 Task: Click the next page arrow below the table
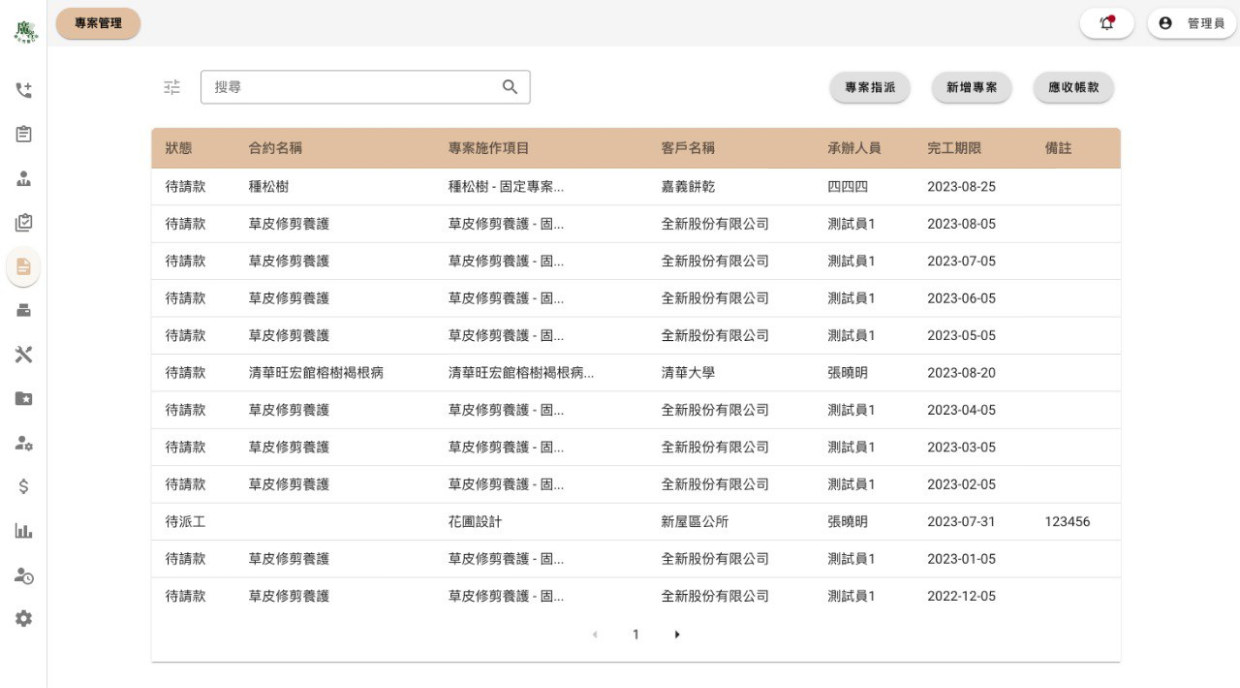[675, 632]
